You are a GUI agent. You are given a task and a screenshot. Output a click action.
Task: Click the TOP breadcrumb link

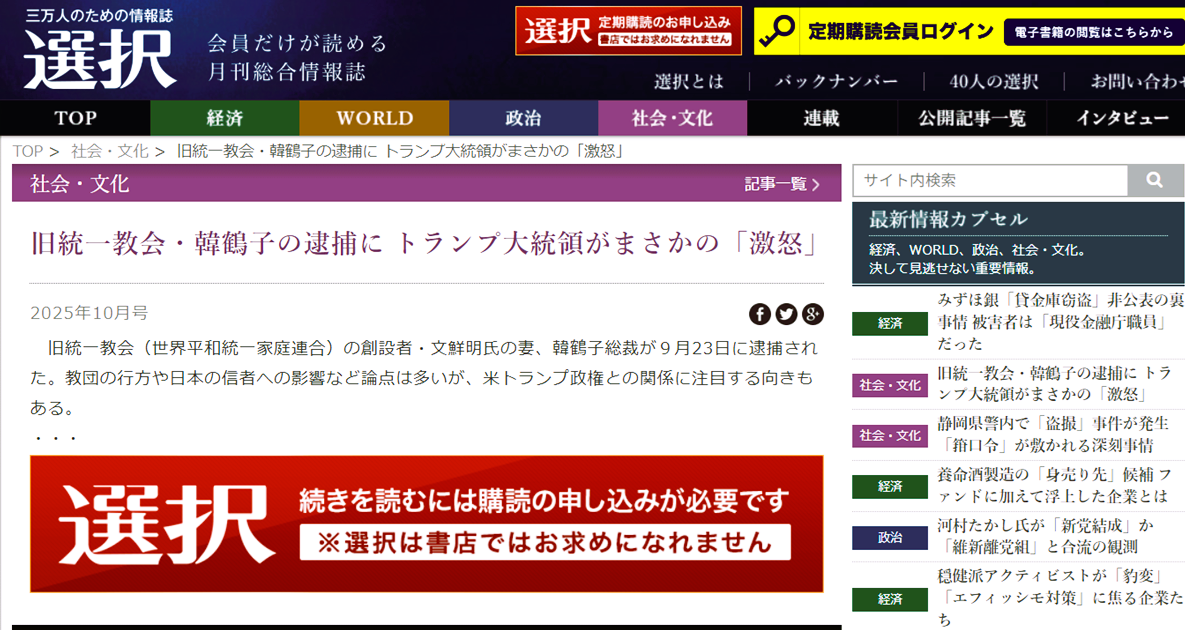click(27, 151)
